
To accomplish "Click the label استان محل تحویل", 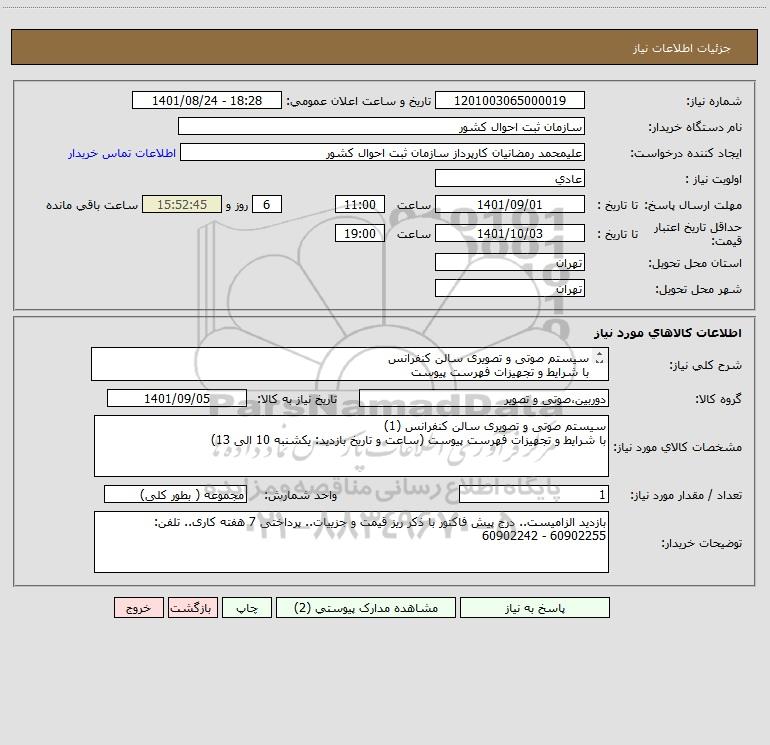I will pos(695,264).
